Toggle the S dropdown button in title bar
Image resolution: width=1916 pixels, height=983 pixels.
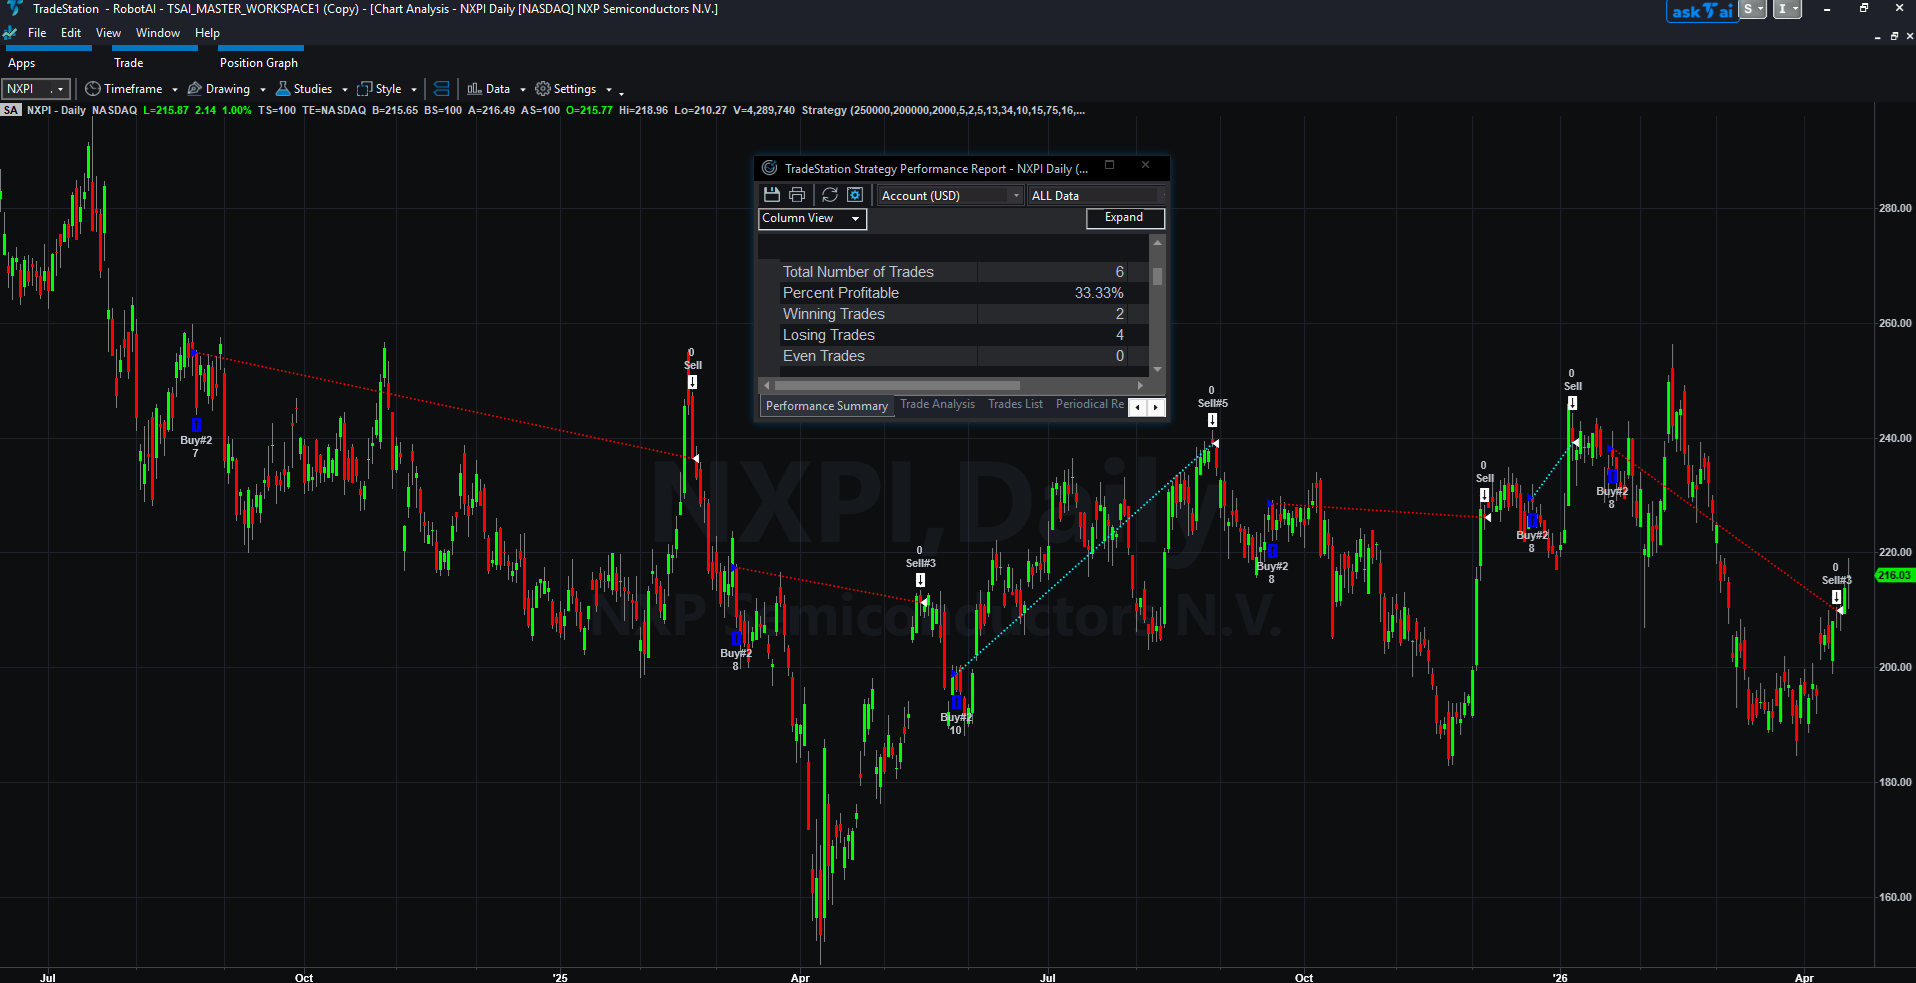pyautogui.click(x=1753, y=9)
